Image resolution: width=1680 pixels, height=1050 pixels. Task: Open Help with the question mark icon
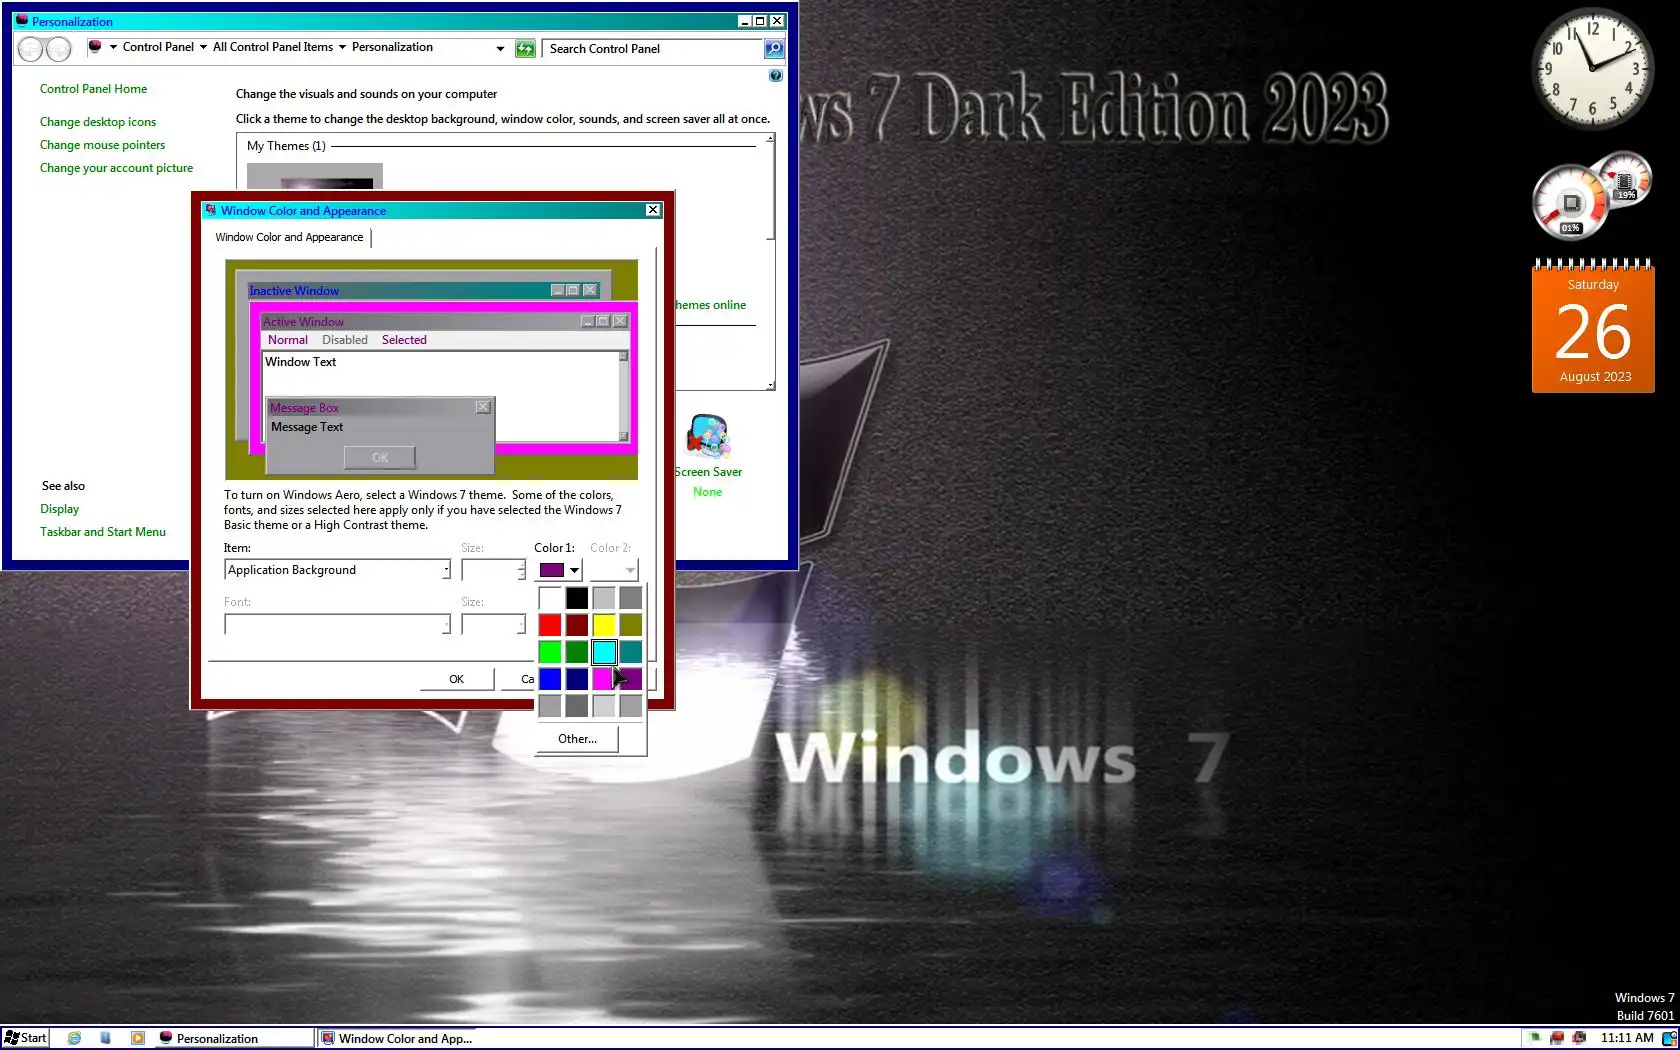click(x=776, y=76)
